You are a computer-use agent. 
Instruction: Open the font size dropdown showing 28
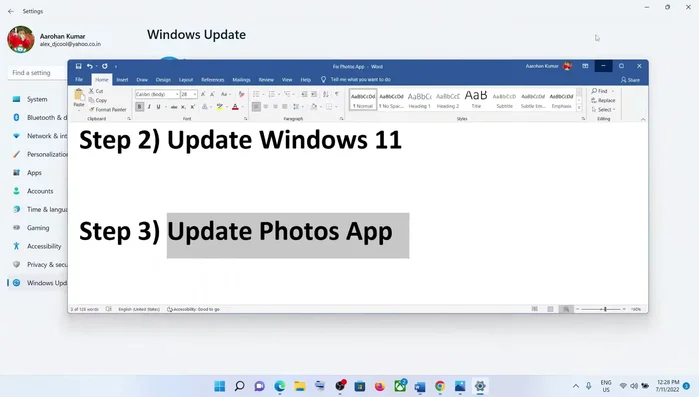point(195,94)
